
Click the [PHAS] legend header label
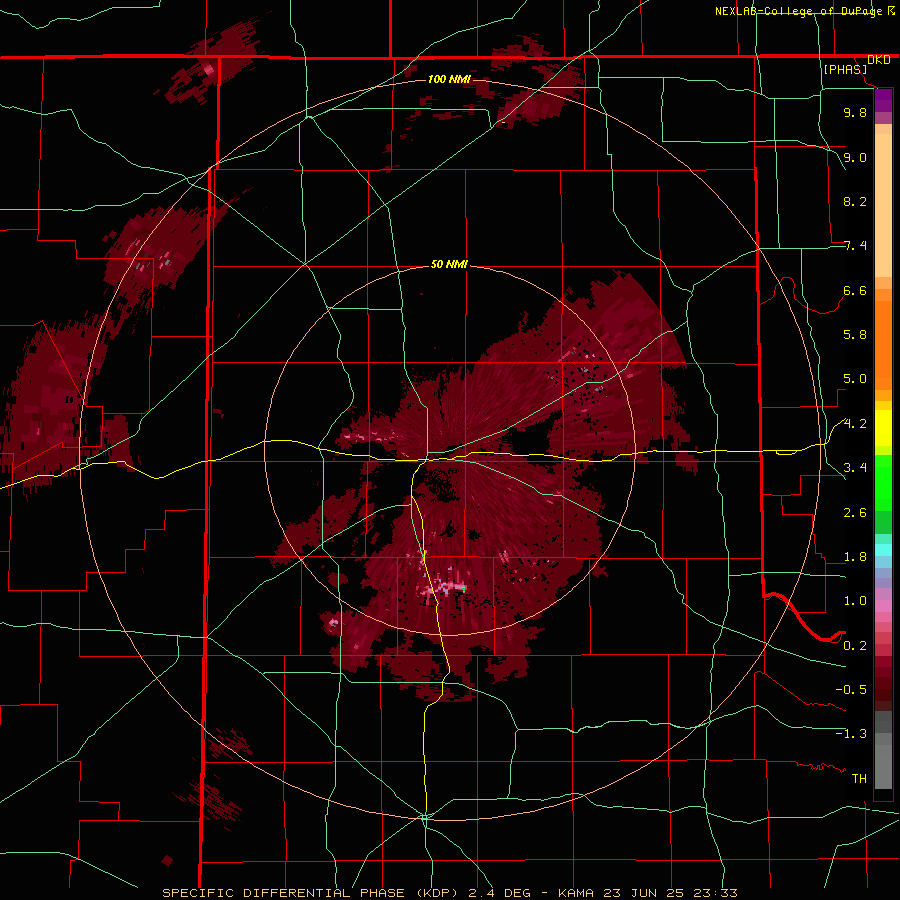[845, 69]
